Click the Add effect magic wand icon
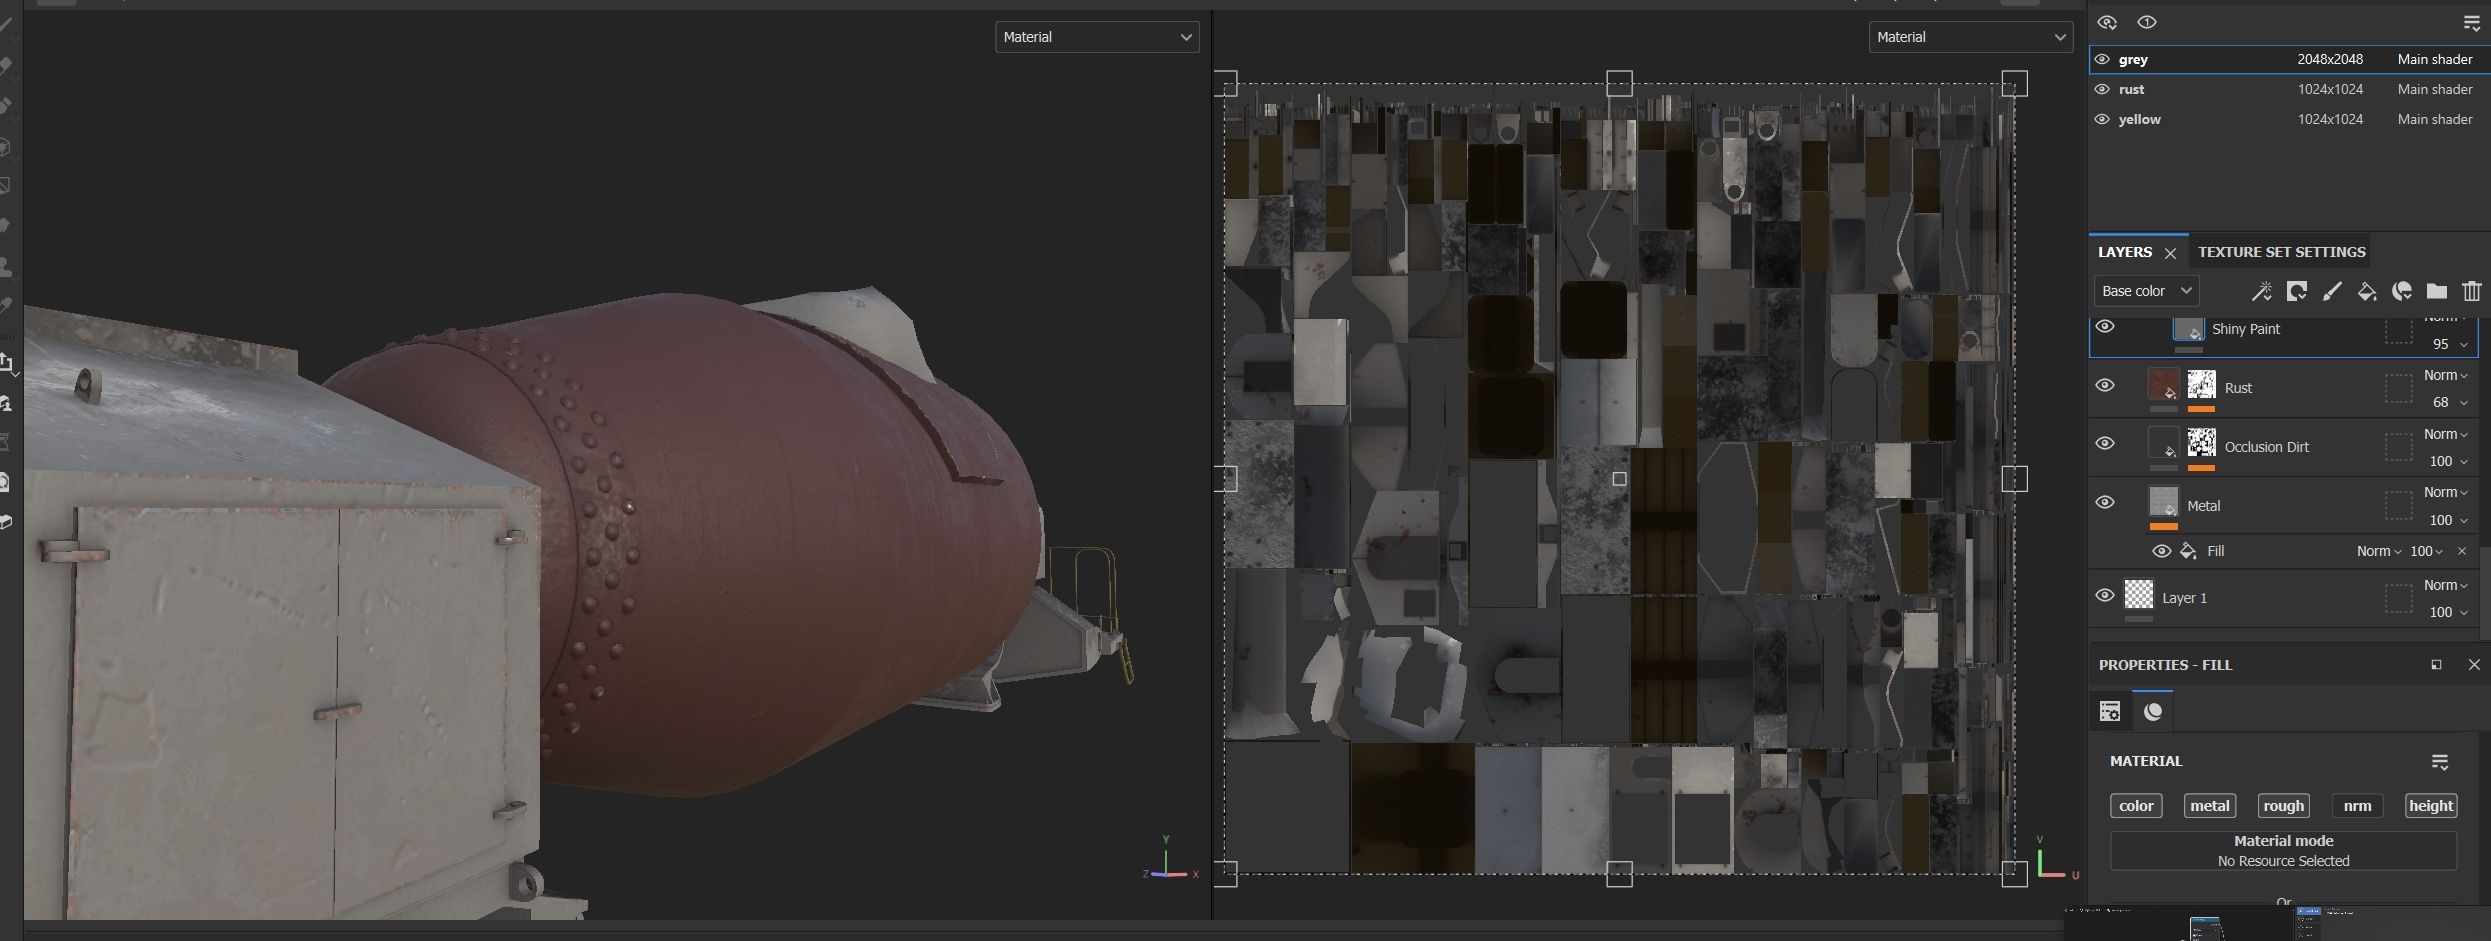The width and height of the screenshot is (2491, 941). tap(2261, 291)
